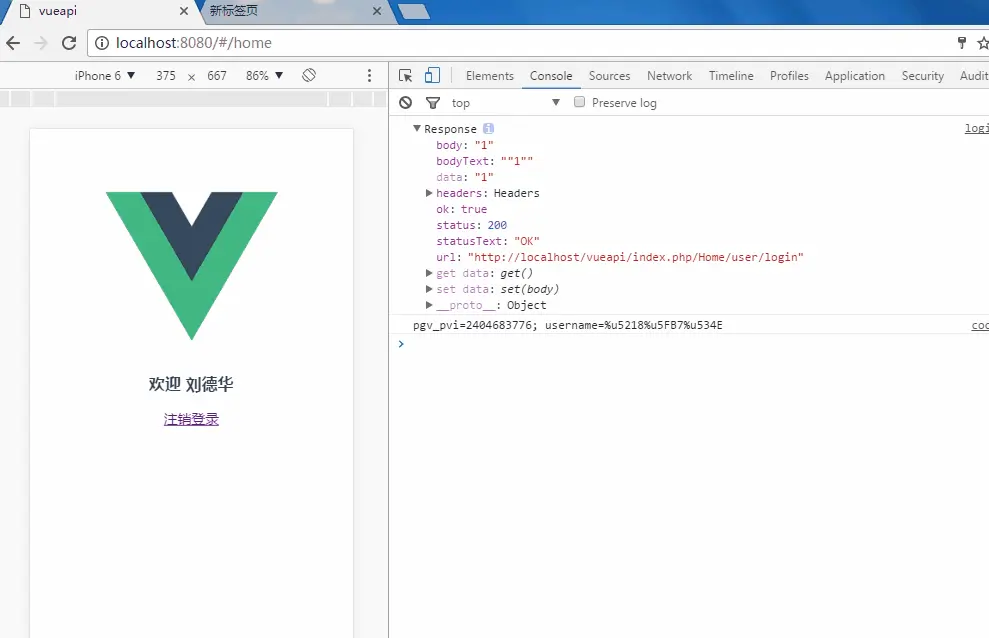This screenshot has width=989, height=638.
Task: Select the url login string value
Action: 636,257
